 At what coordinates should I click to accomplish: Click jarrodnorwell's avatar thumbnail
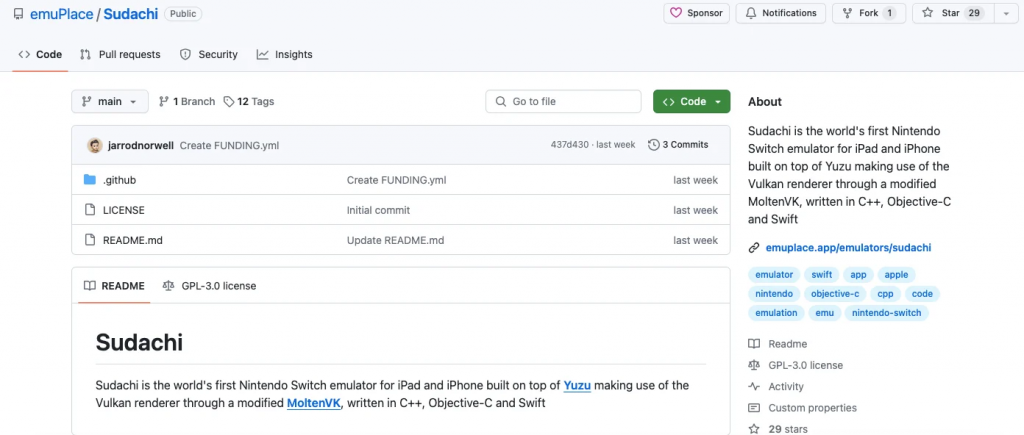click(95, 145)
